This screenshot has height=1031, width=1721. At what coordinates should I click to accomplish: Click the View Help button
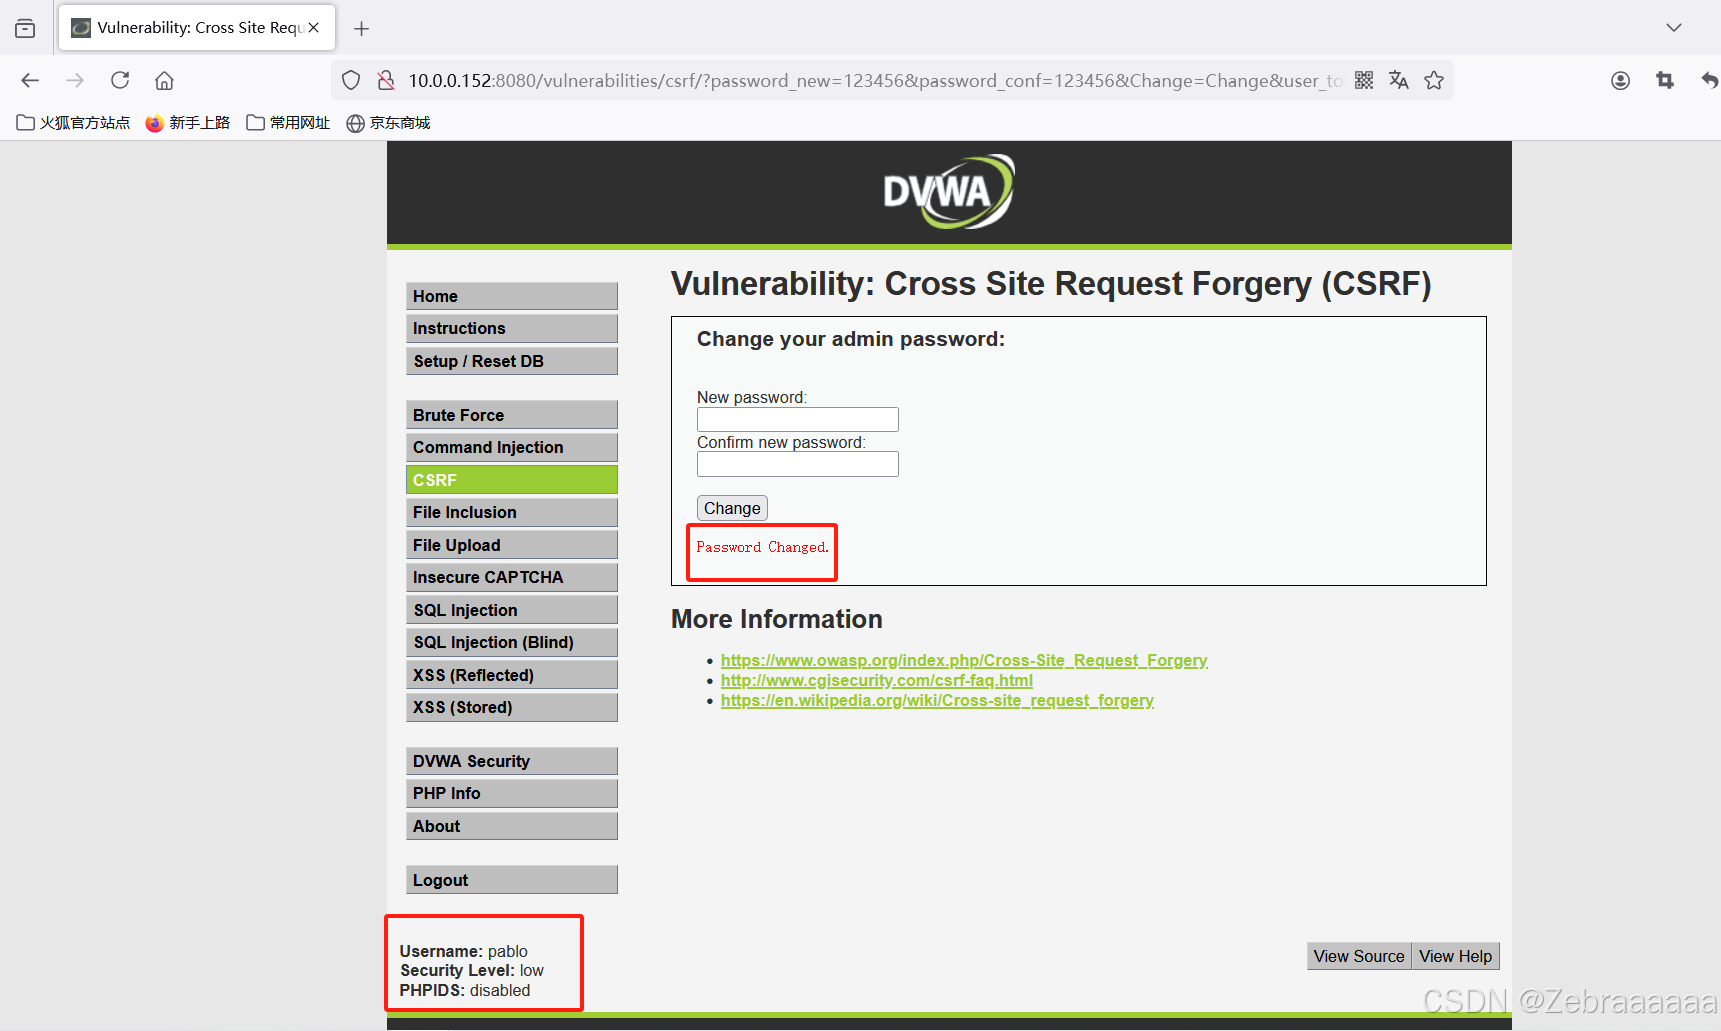1455,956
